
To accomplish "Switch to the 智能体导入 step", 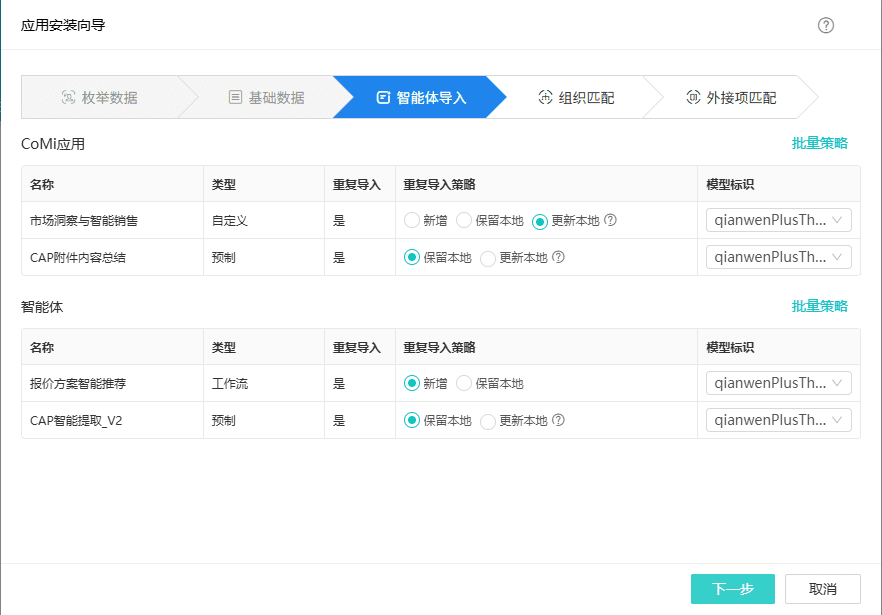I will pos(421,97).
